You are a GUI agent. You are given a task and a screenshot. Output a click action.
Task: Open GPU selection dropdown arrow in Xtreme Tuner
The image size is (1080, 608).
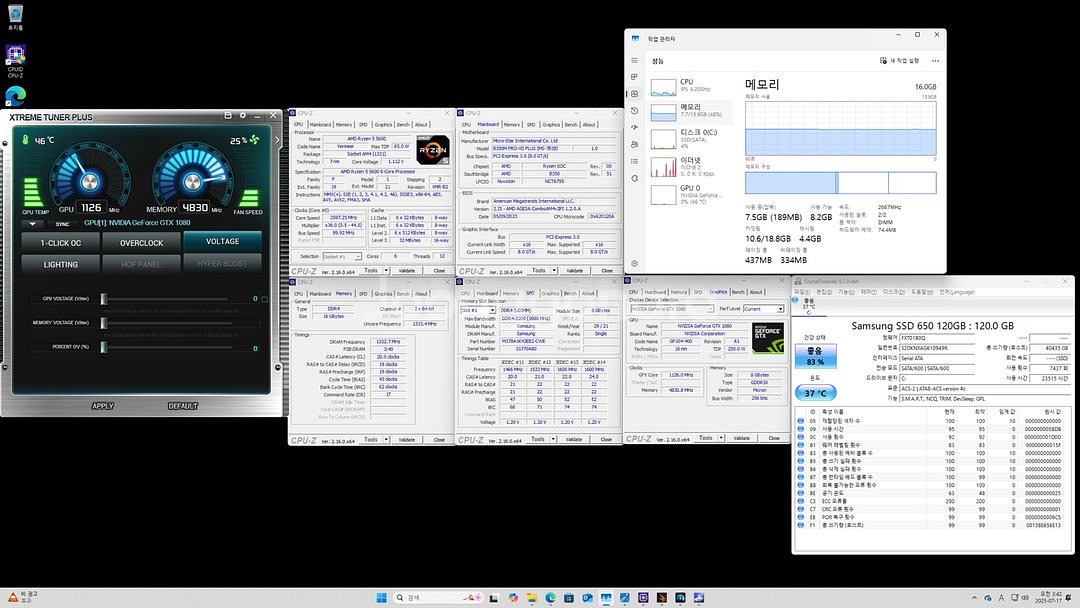(x=32, y=224)
